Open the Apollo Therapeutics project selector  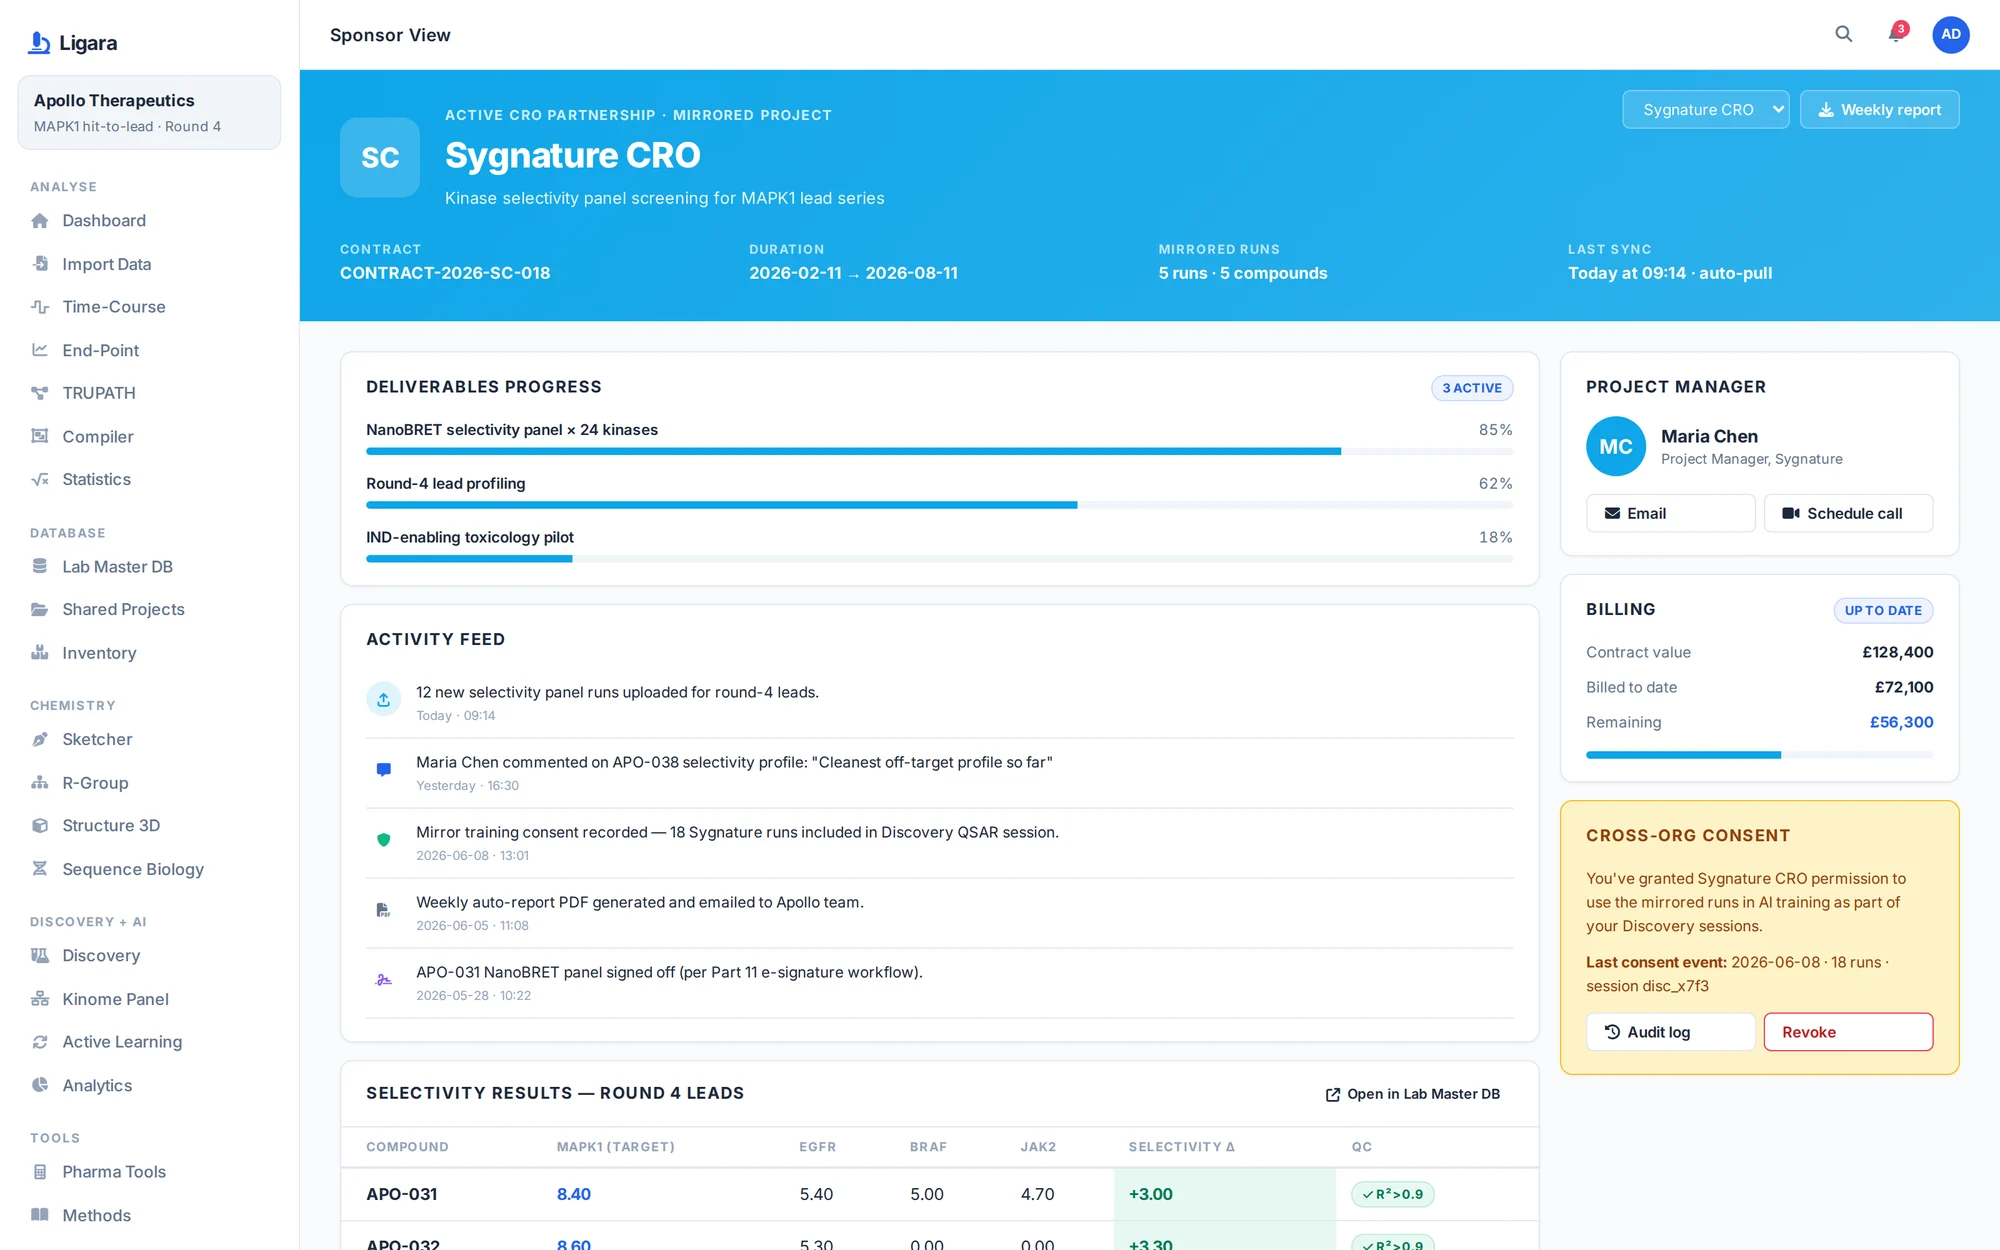tap(149, 112)
